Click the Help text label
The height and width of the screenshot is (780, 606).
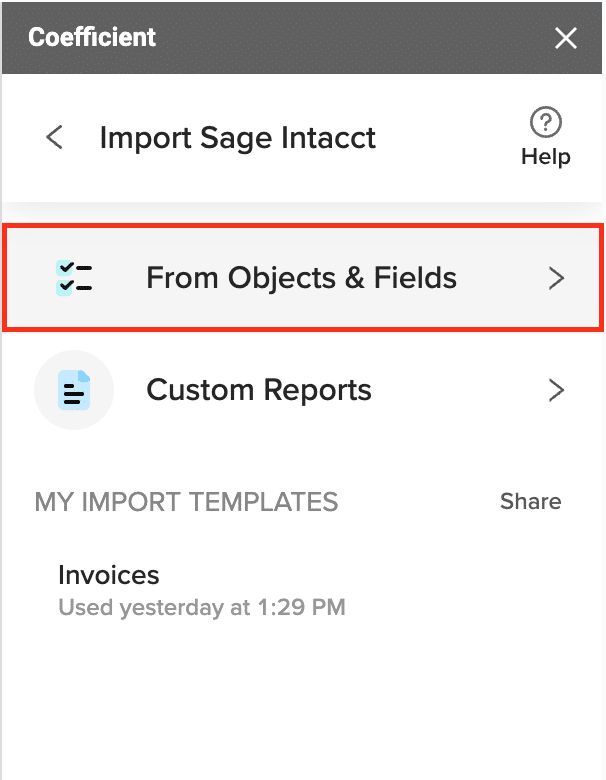click(545, 157)
